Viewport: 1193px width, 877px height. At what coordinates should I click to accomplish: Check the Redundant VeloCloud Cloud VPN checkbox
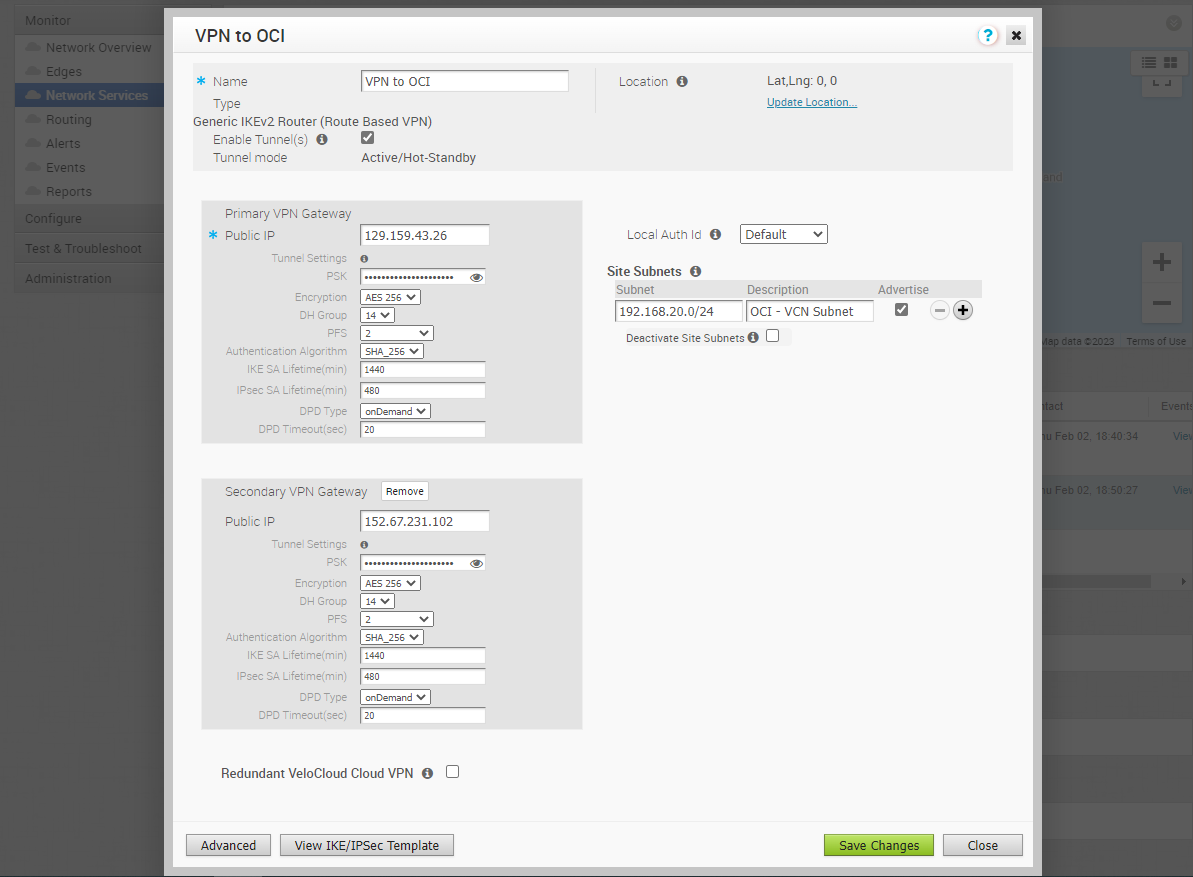click(x=453, y=771)
